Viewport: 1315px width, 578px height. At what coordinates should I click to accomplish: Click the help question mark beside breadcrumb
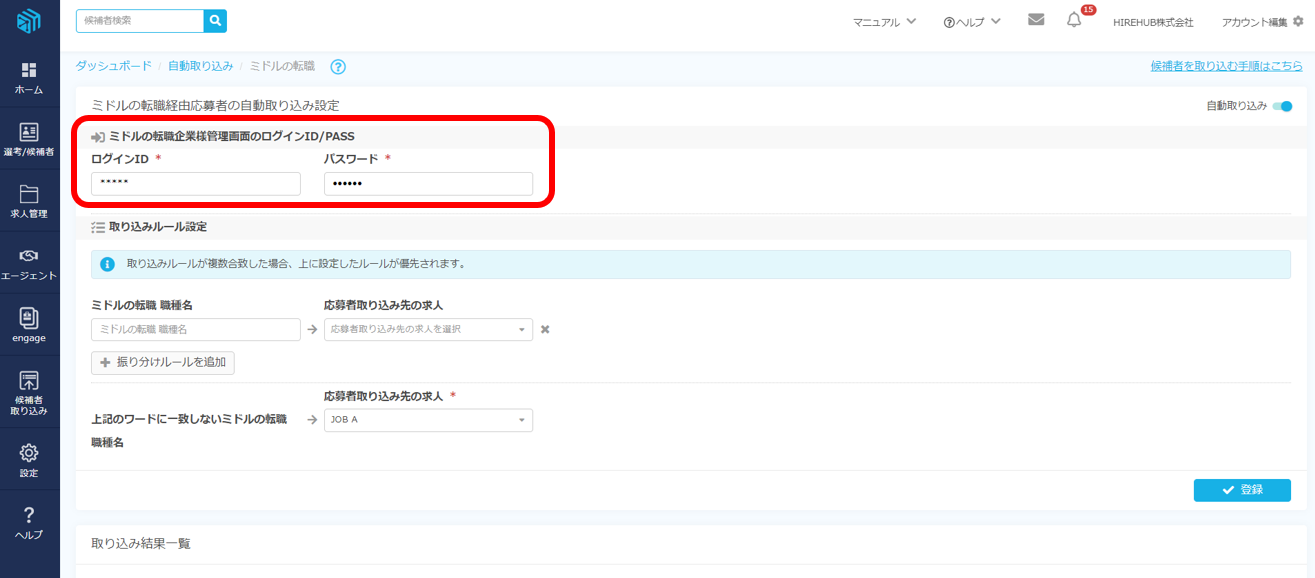tap(338, 67)
